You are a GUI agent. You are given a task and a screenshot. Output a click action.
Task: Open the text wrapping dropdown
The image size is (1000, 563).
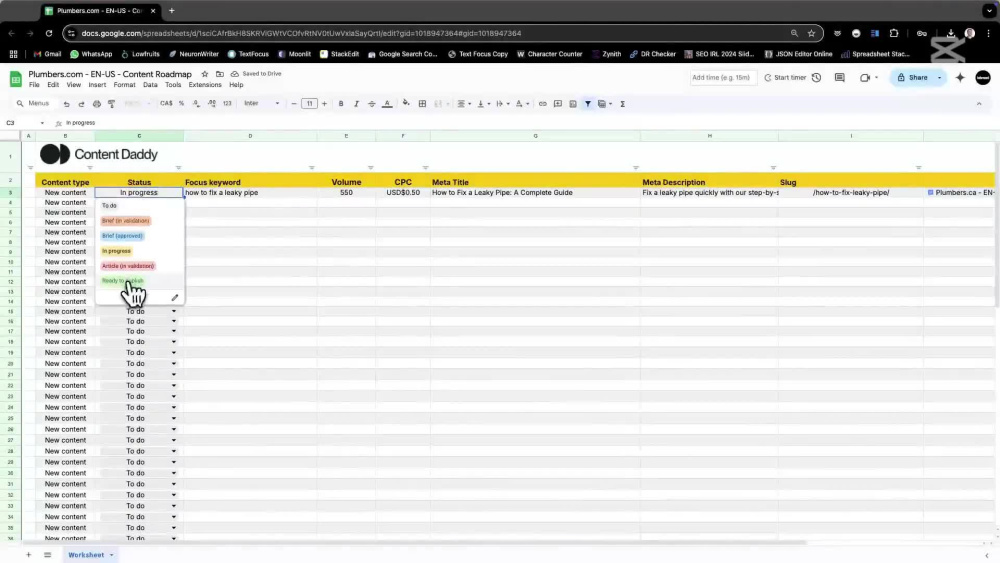pos(503,104)
